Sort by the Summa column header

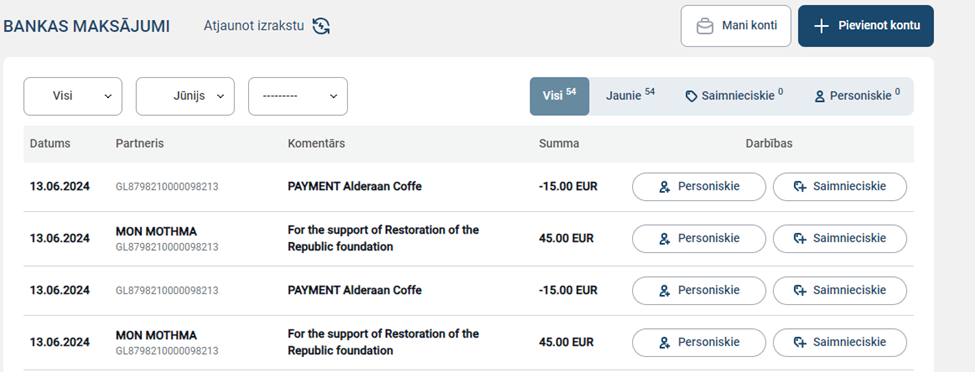tap(559, 144)
